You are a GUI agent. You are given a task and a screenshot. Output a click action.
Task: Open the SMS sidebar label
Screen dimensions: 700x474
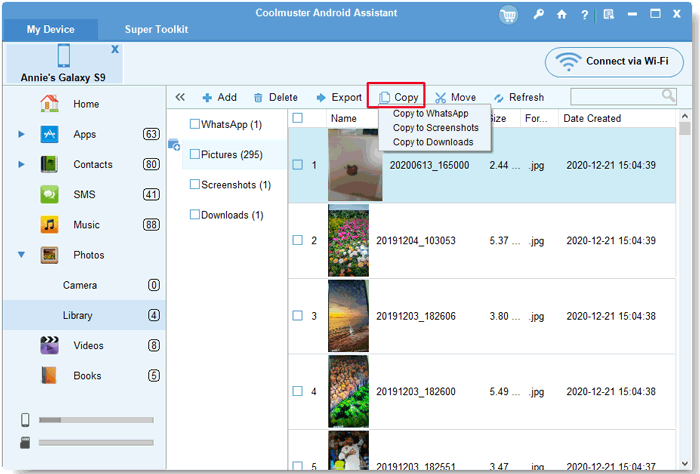coord(84,195)
